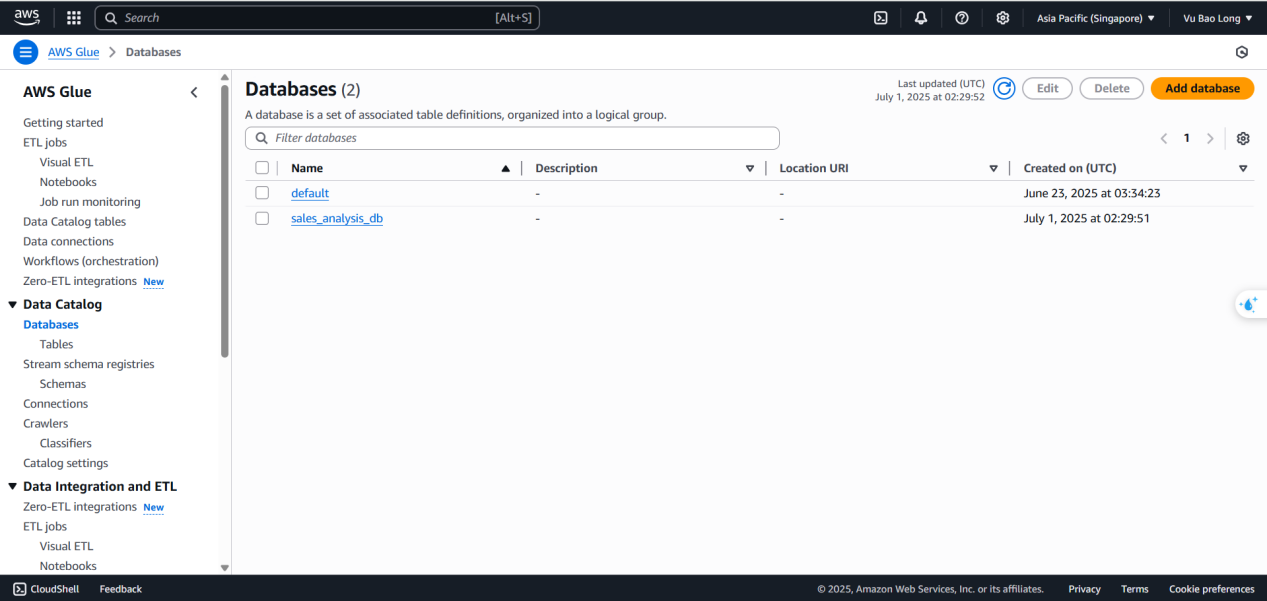The image size is (1267, 601).
Task: Toggle the hamburger navigation menu
Action: point(25,52)
